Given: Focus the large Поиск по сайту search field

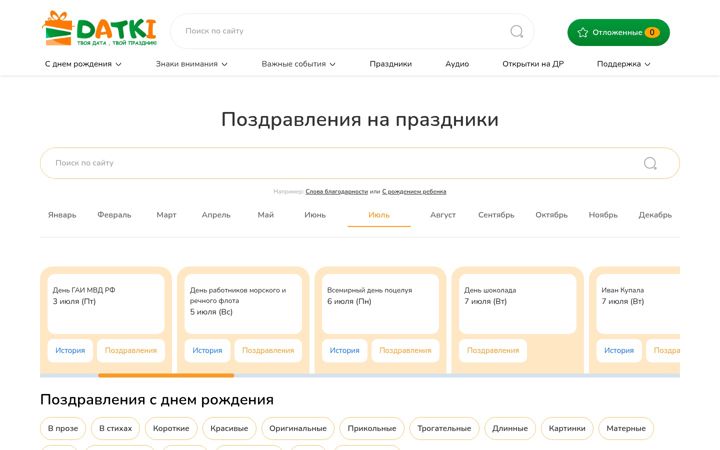Looking at the screenshot, I should [360, 163].
